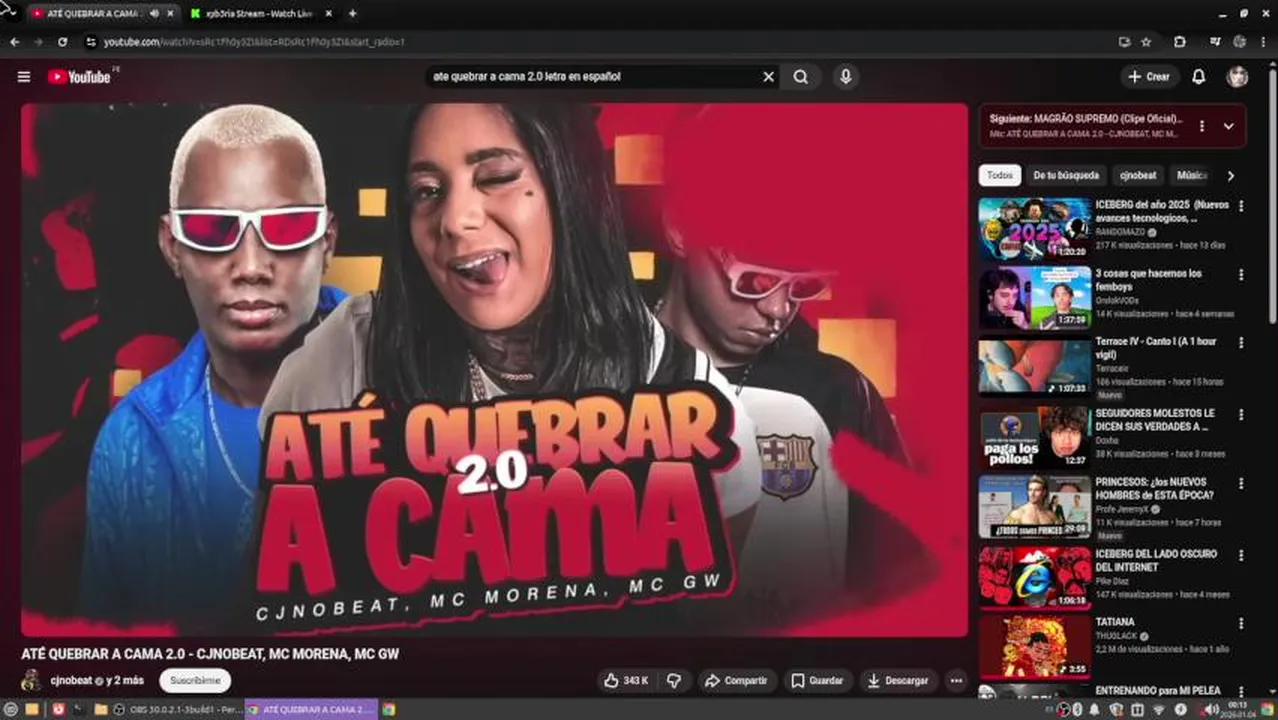Open the Crear button
Screen dimensions: 1278x720
[x=1148, y=77]
